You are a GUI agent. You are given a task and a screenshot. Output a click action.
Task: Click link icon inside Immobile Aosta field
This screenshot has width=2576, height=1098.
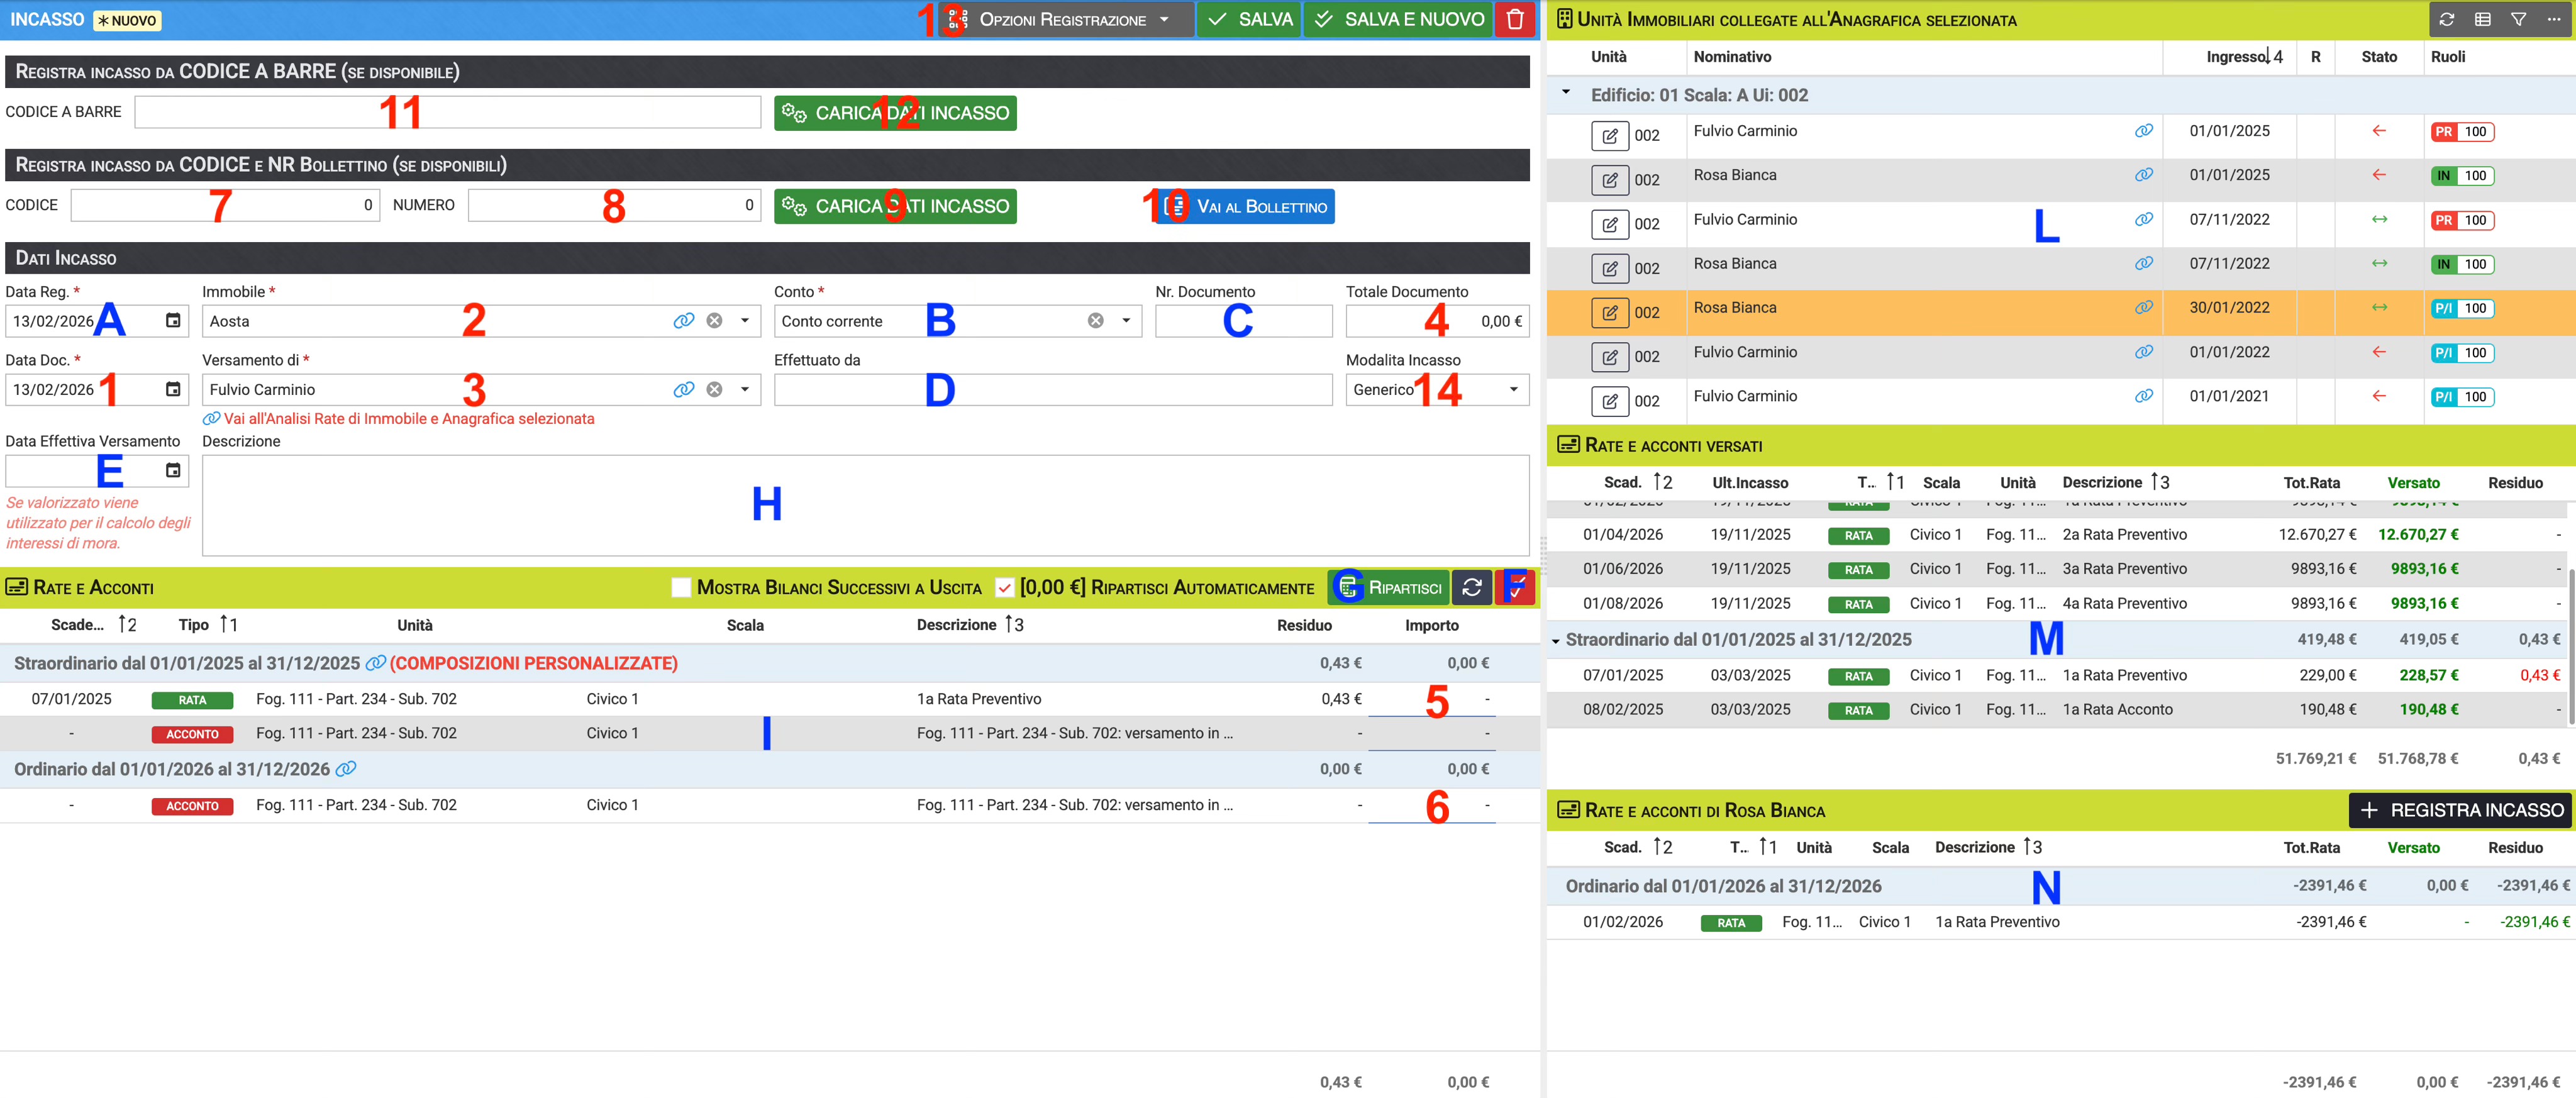[x=683, y=321]
